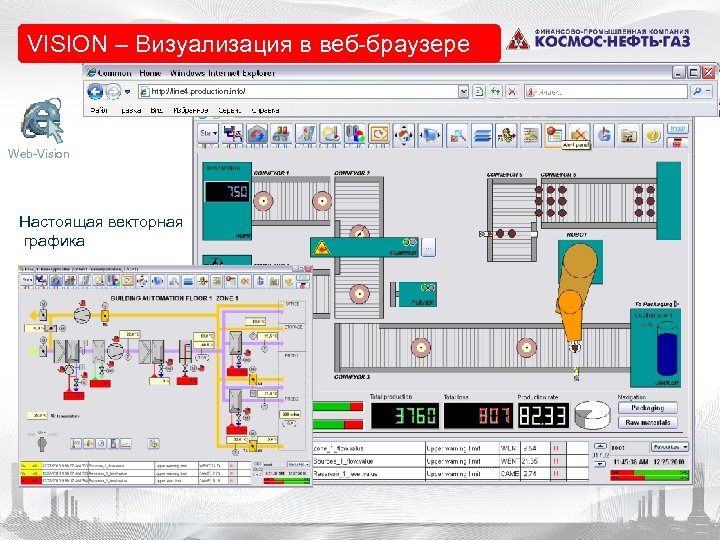The width and height of the screenshot is (720, 540).
Task: Click the magnifier search toolbar icon
Action: click(457, 135)
